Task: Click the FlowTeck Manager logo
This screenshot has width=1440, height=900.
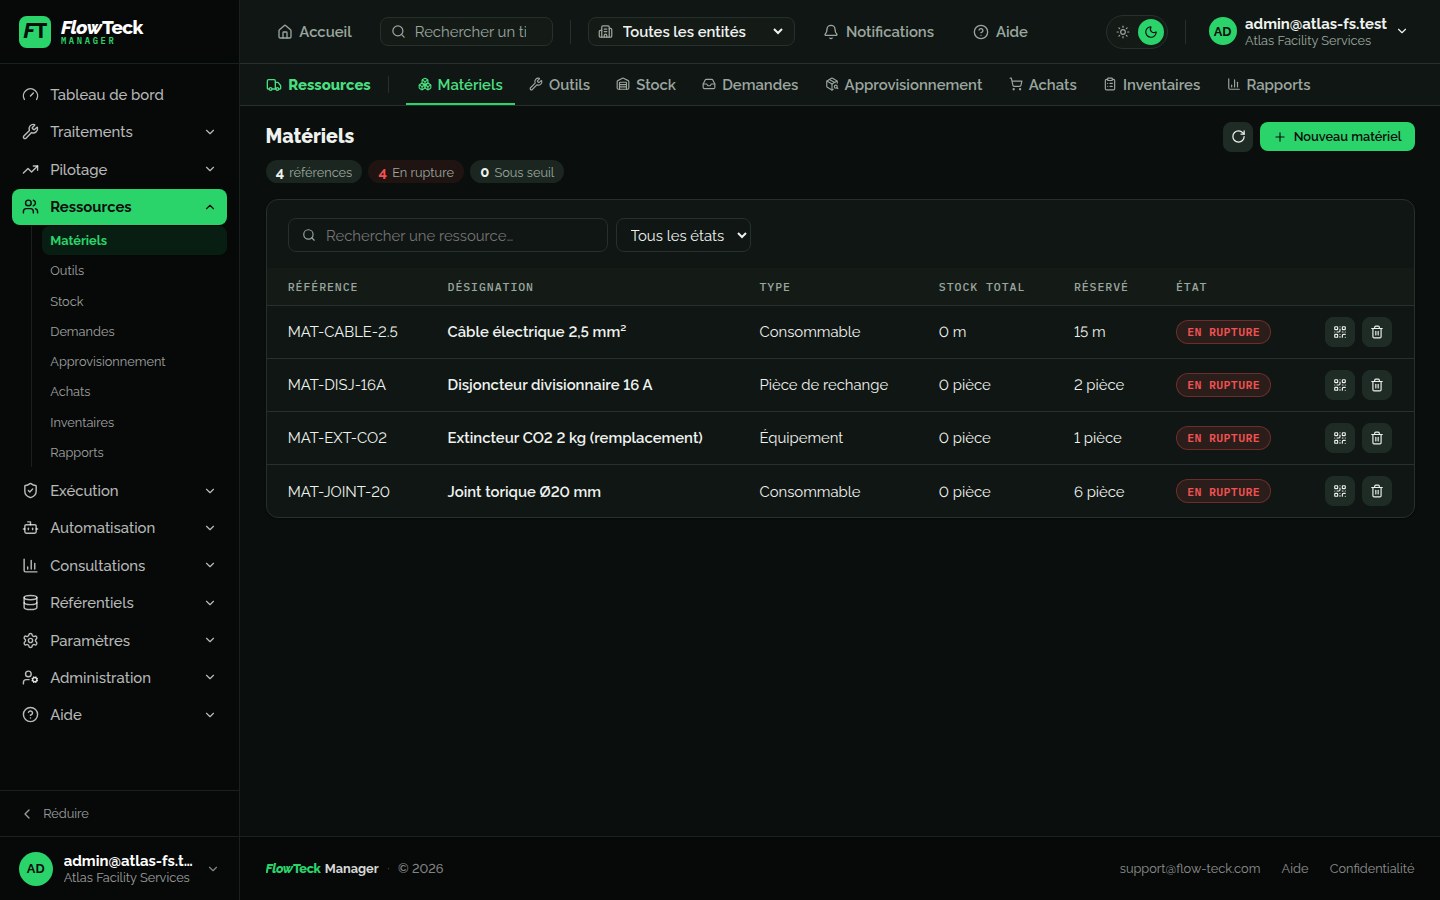Action: coord(81,32)
